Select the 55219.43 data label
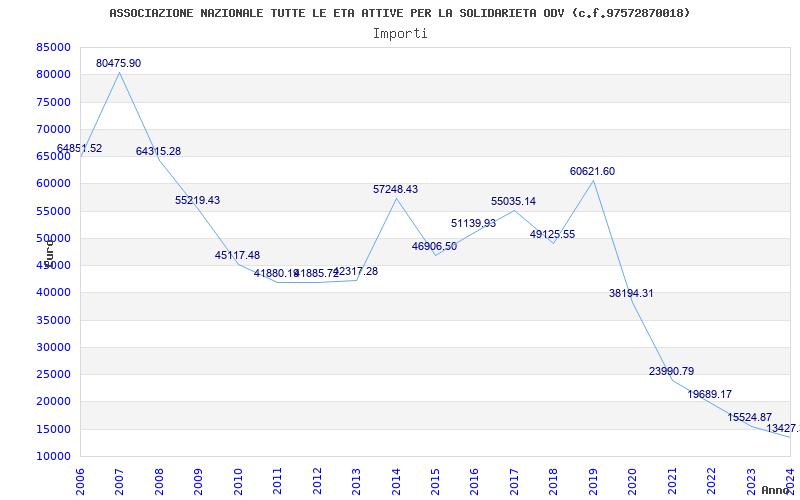 (x=197, y=201)
